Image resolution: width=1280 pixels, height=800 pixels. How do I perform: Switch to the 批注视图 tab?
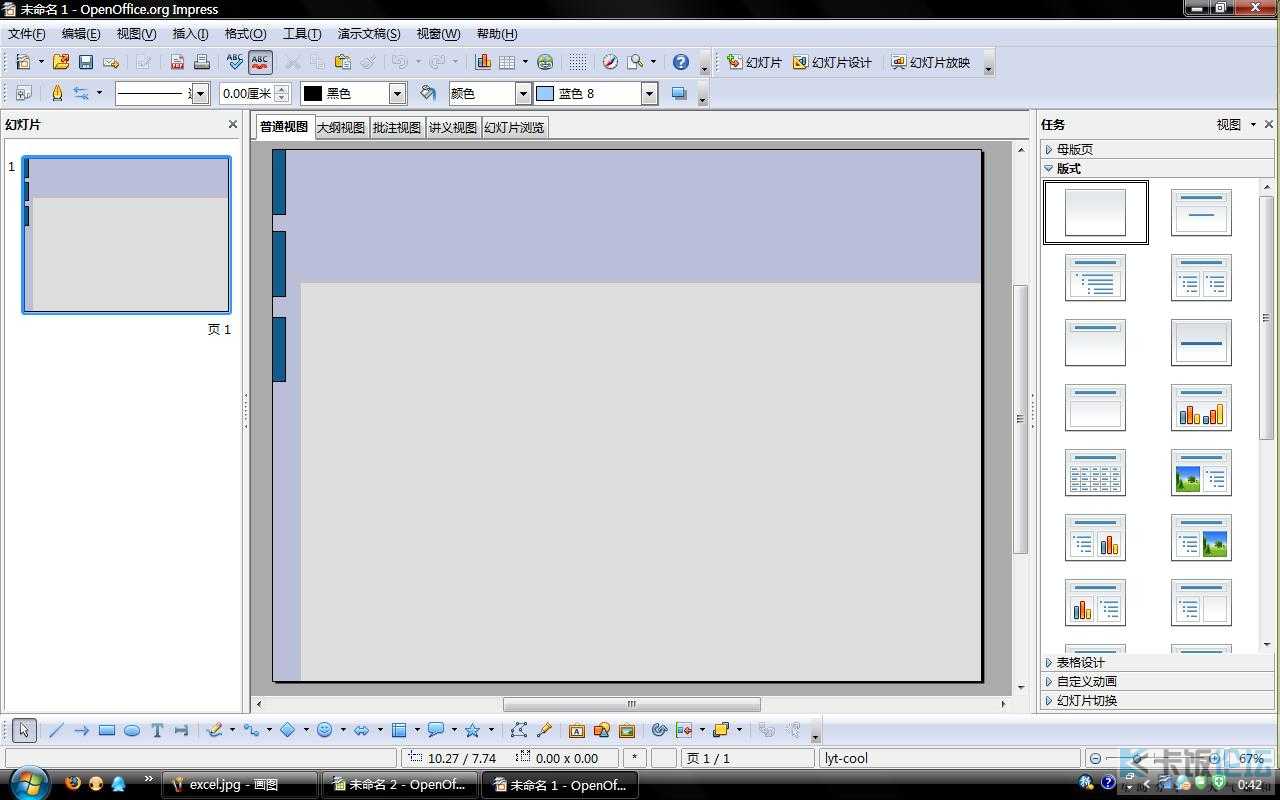tap(397, 127)
